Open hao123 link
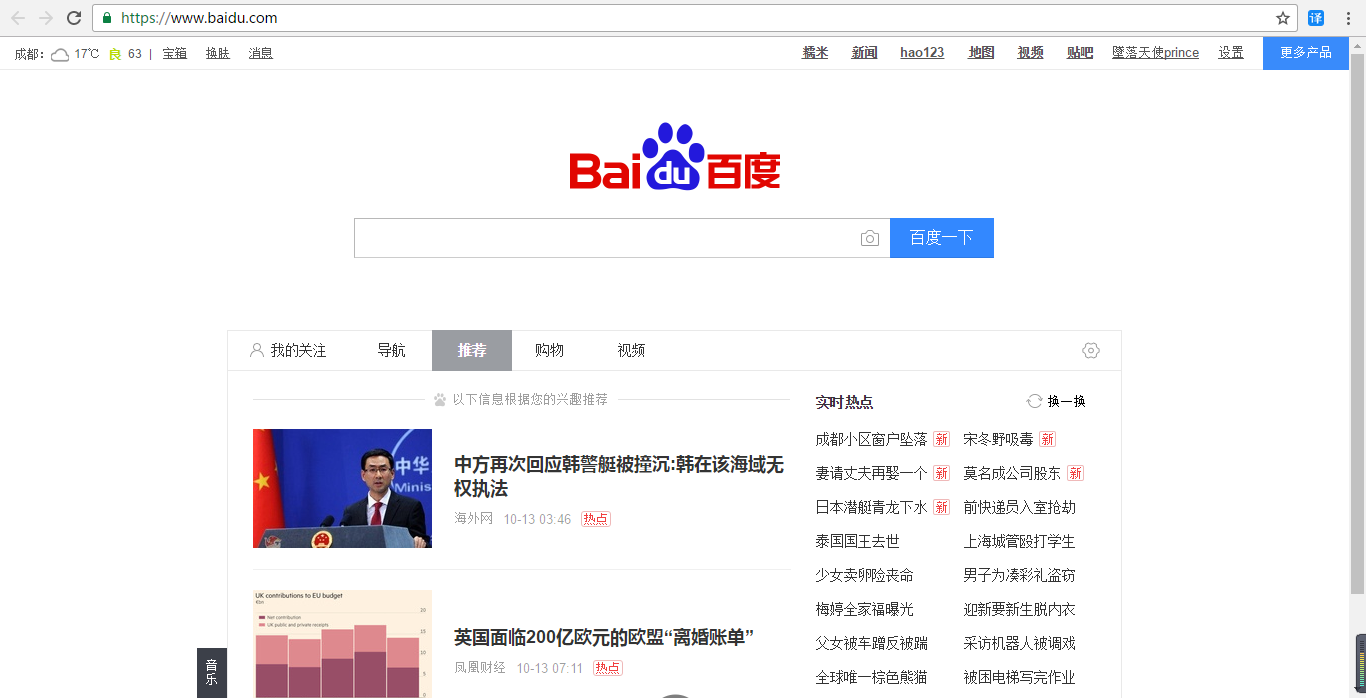This screenshot has height=698, width=1366. [x=922, y=53]
